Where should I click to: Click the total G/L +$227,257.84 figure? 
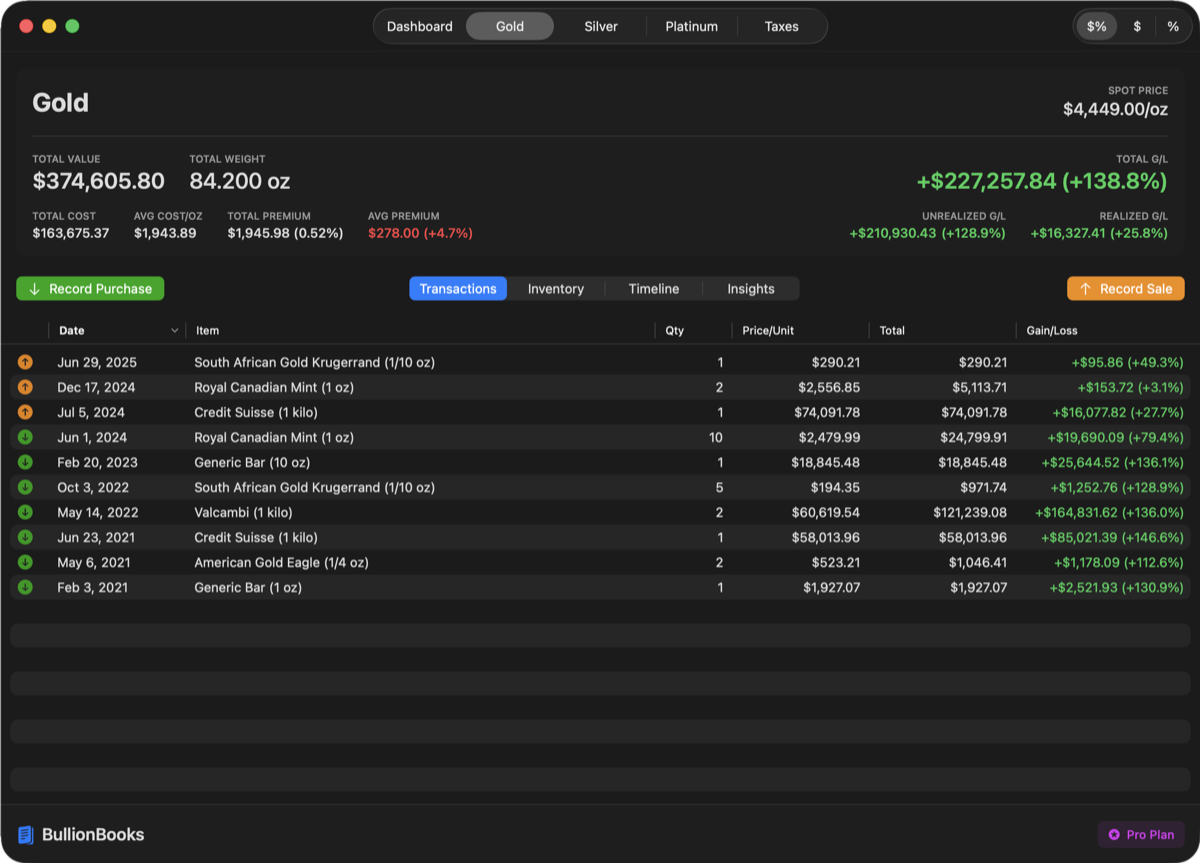pyautogui.click(x=1042, y=181)
